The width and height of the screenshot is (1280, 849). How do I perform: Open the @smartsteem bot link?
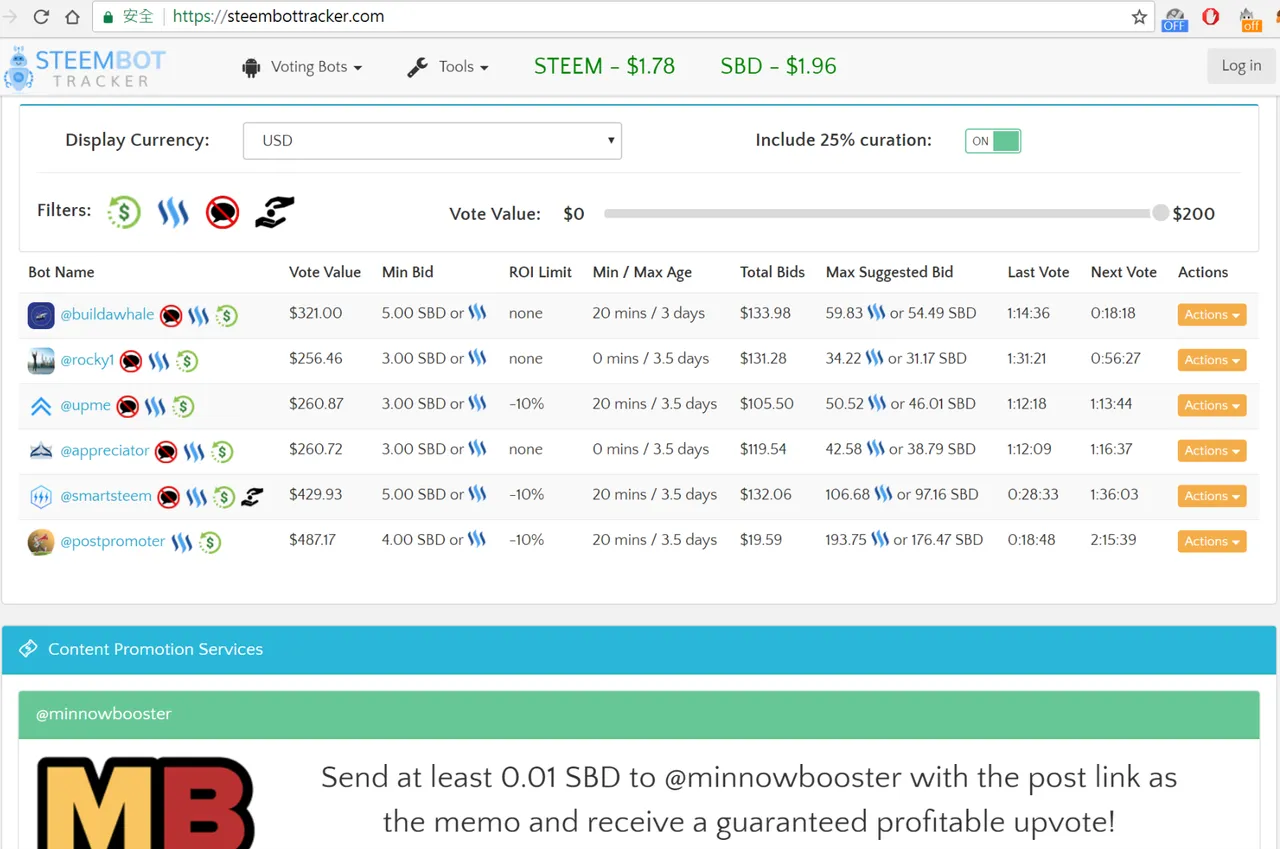pyautogui.click(x=106, y=495)
